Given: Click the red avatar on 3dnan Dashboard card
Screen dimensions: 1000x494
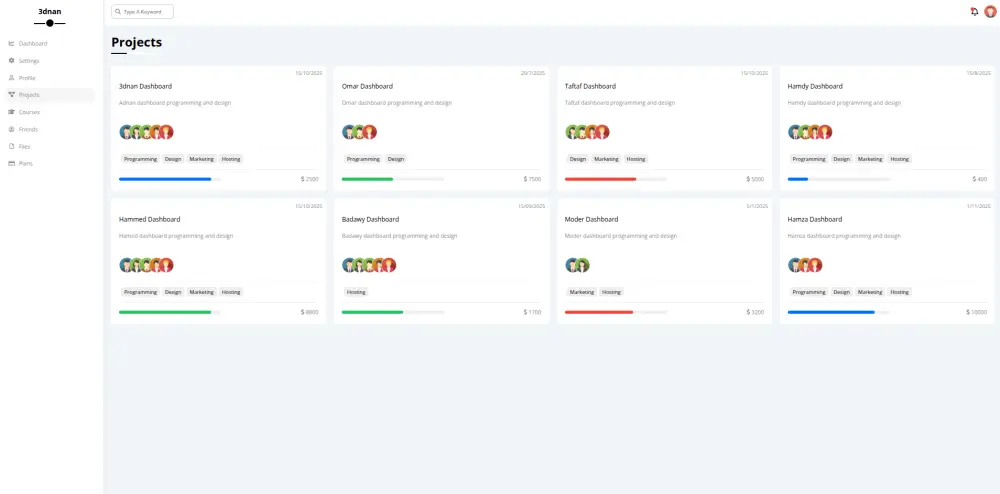Looking at the screenshot, I should [x=166, y=132].
